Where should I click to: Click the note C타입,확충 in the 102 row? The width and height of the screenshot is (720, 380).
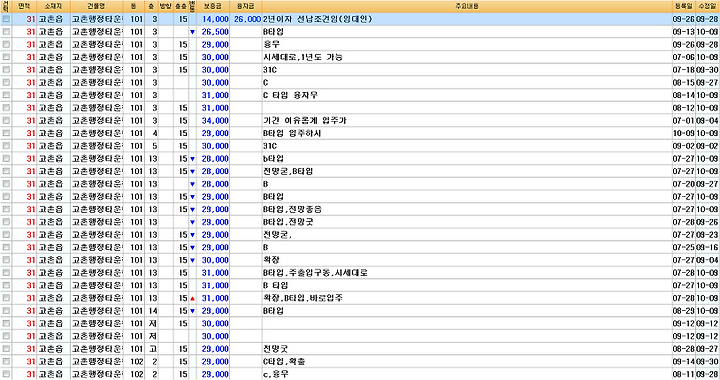tap(284, 362)
